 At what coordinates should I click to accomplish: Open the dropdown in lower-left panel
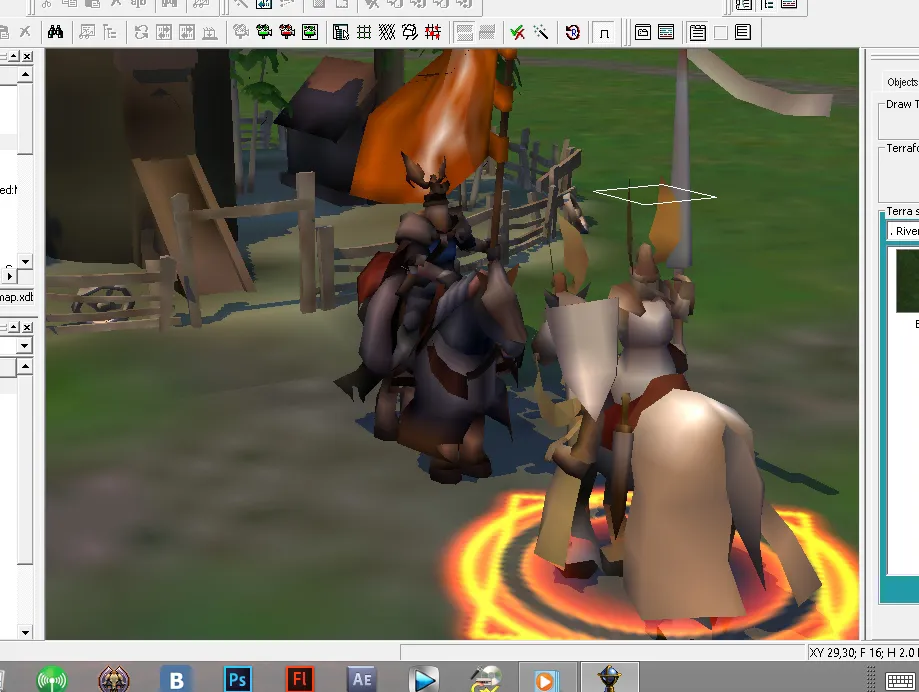[24, 346]
